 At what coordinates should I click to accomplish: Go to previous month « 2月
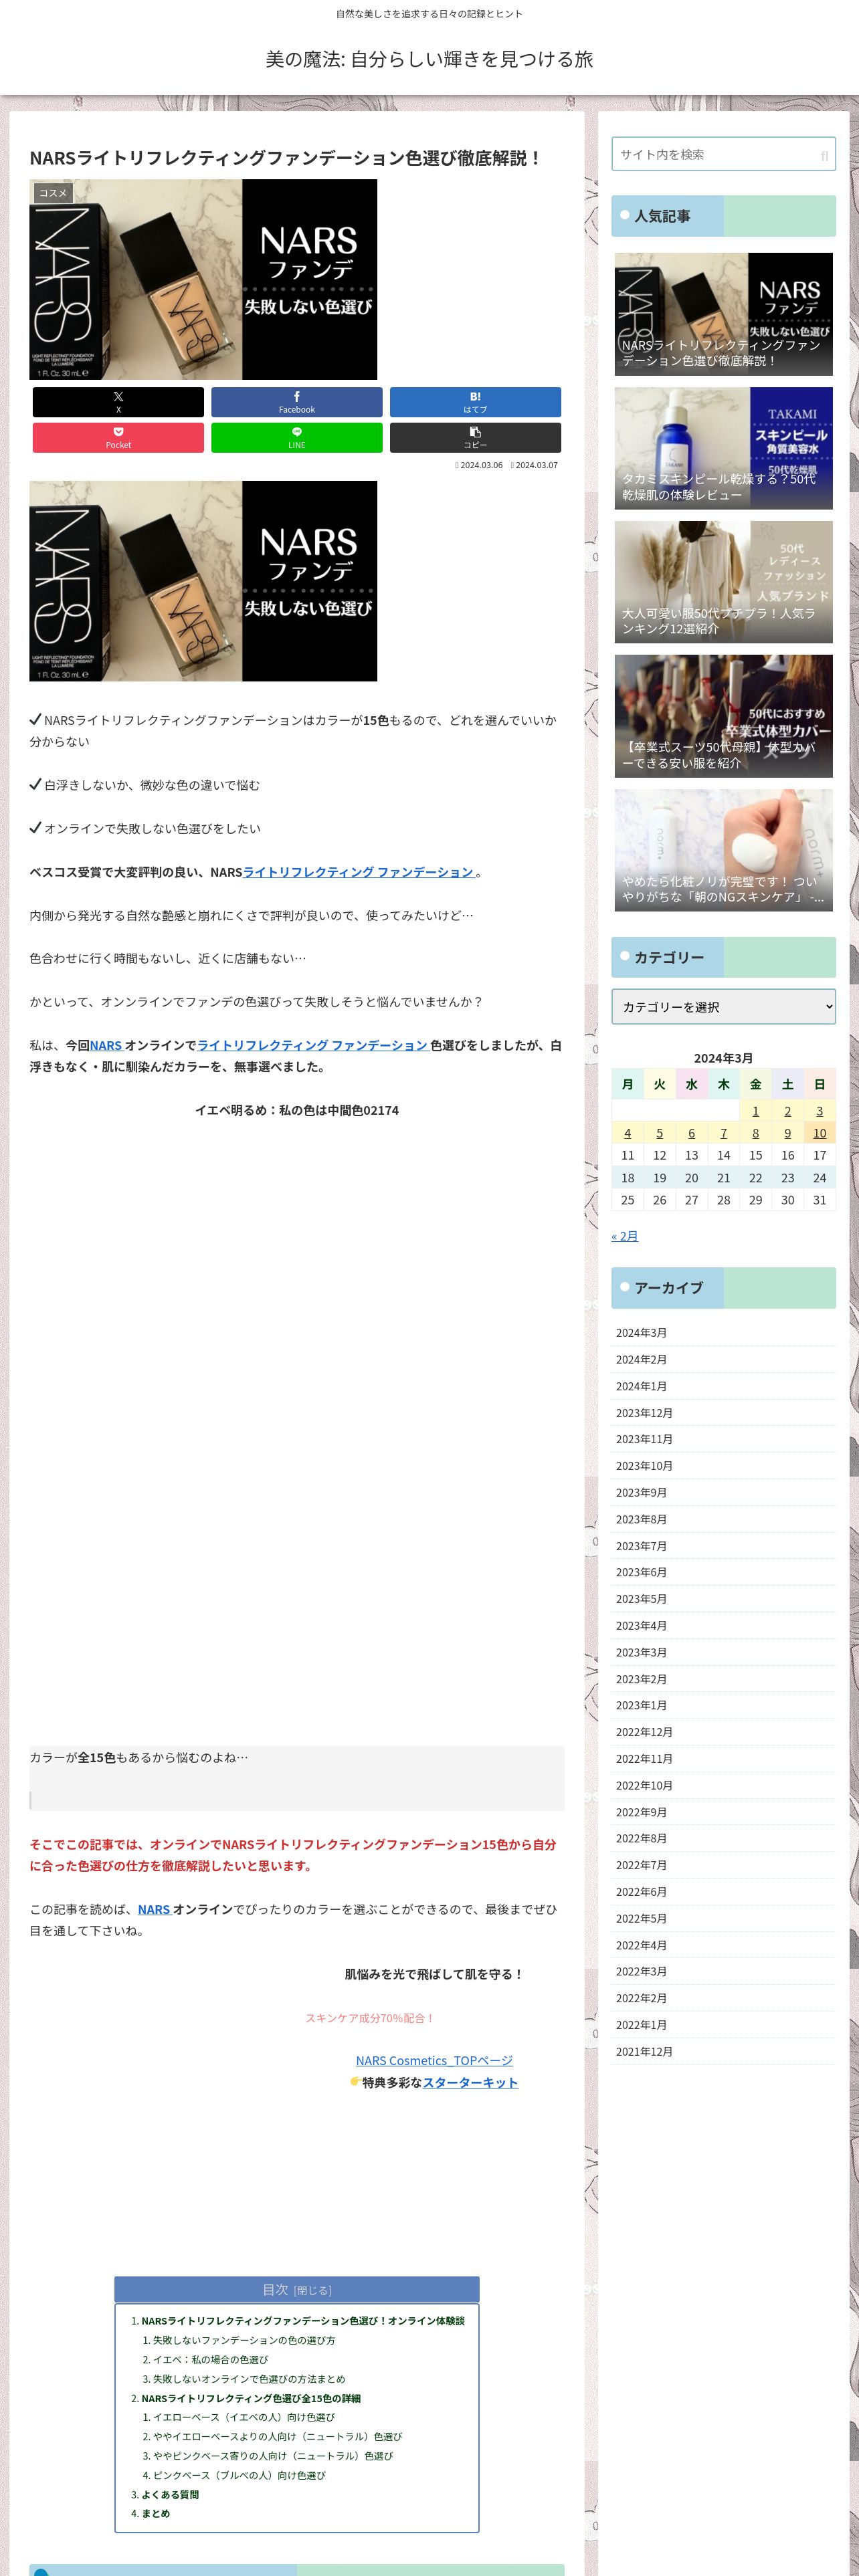coord(624,1236)
